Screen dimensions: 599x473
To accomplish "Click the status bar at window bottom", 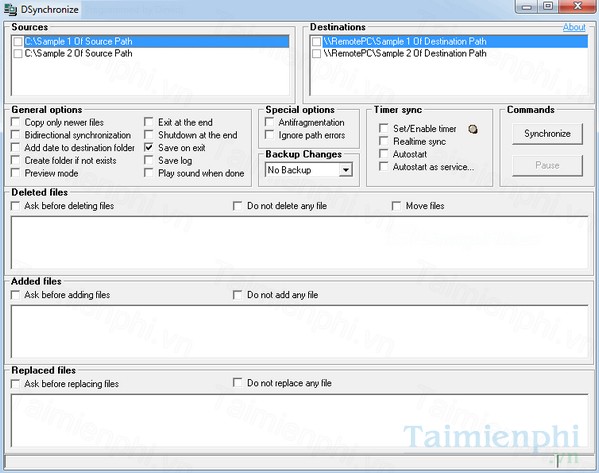I will point(300,462).
